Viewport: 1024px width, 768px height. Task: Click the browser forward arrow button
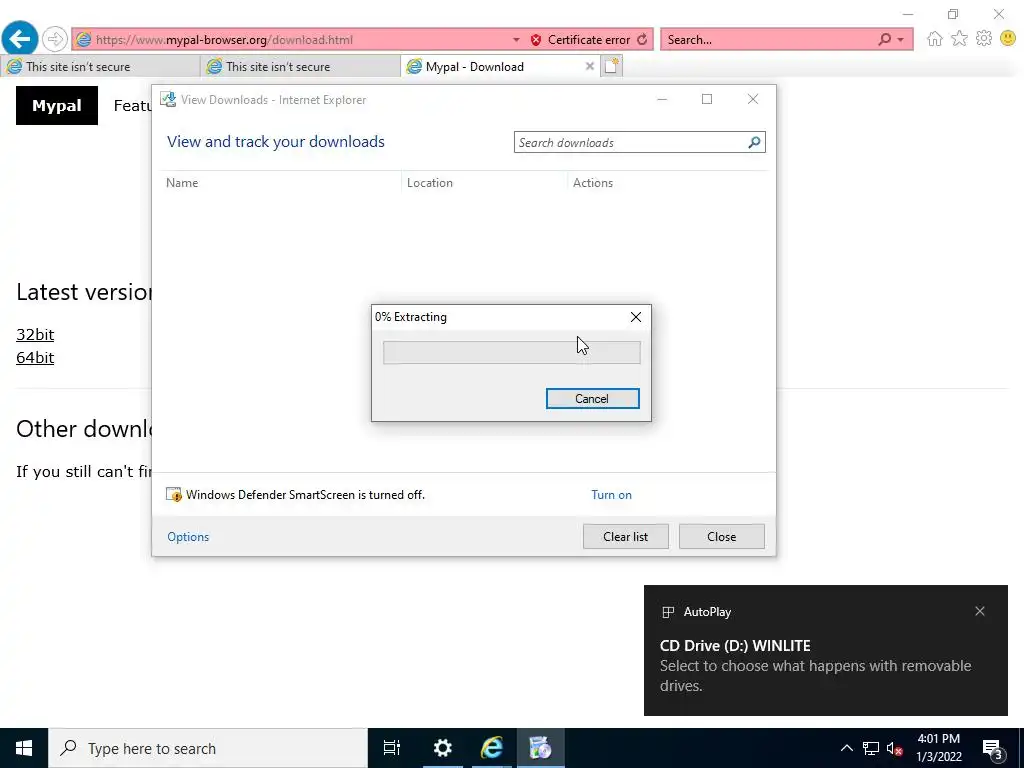pyautogui.click(x=55, y=39)
